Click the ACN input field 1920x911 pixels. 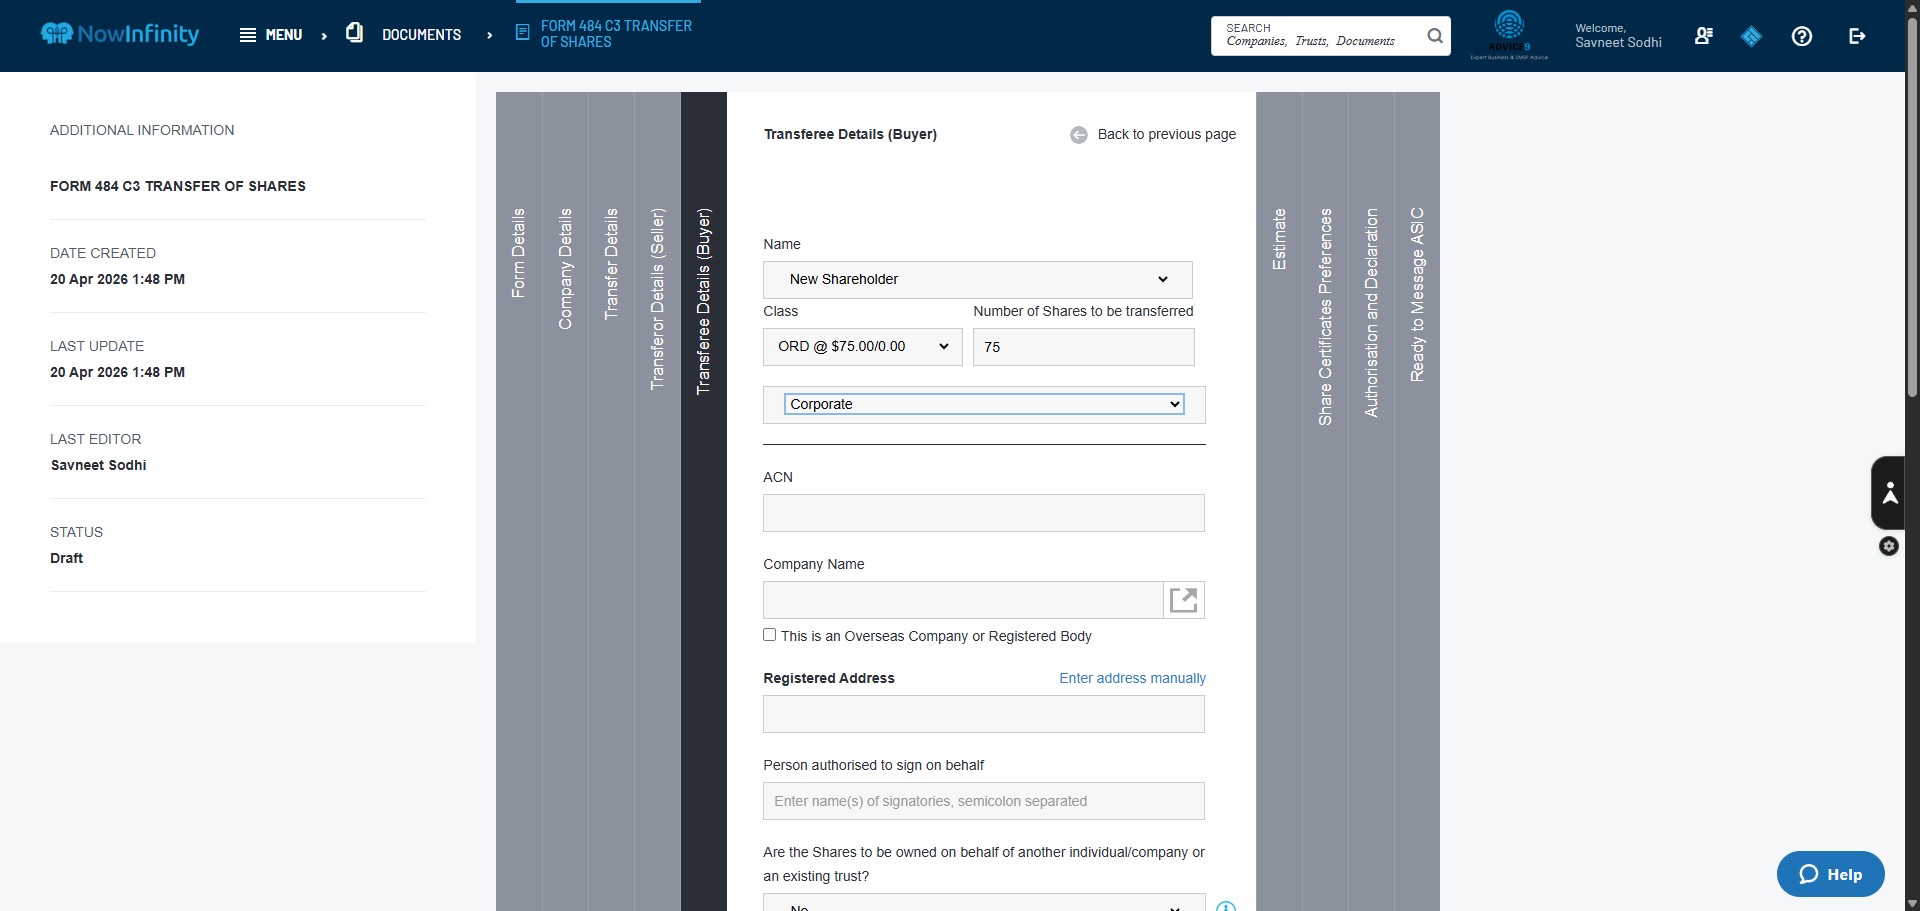pos(983,513)
